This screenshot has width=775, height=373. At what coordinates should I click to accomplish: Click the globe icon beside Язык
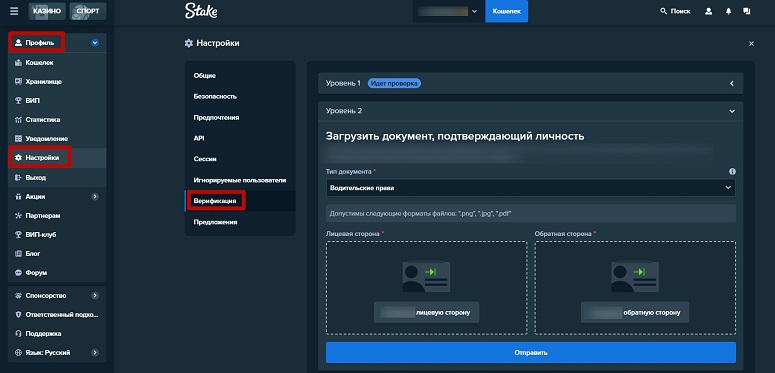point(18,353)
